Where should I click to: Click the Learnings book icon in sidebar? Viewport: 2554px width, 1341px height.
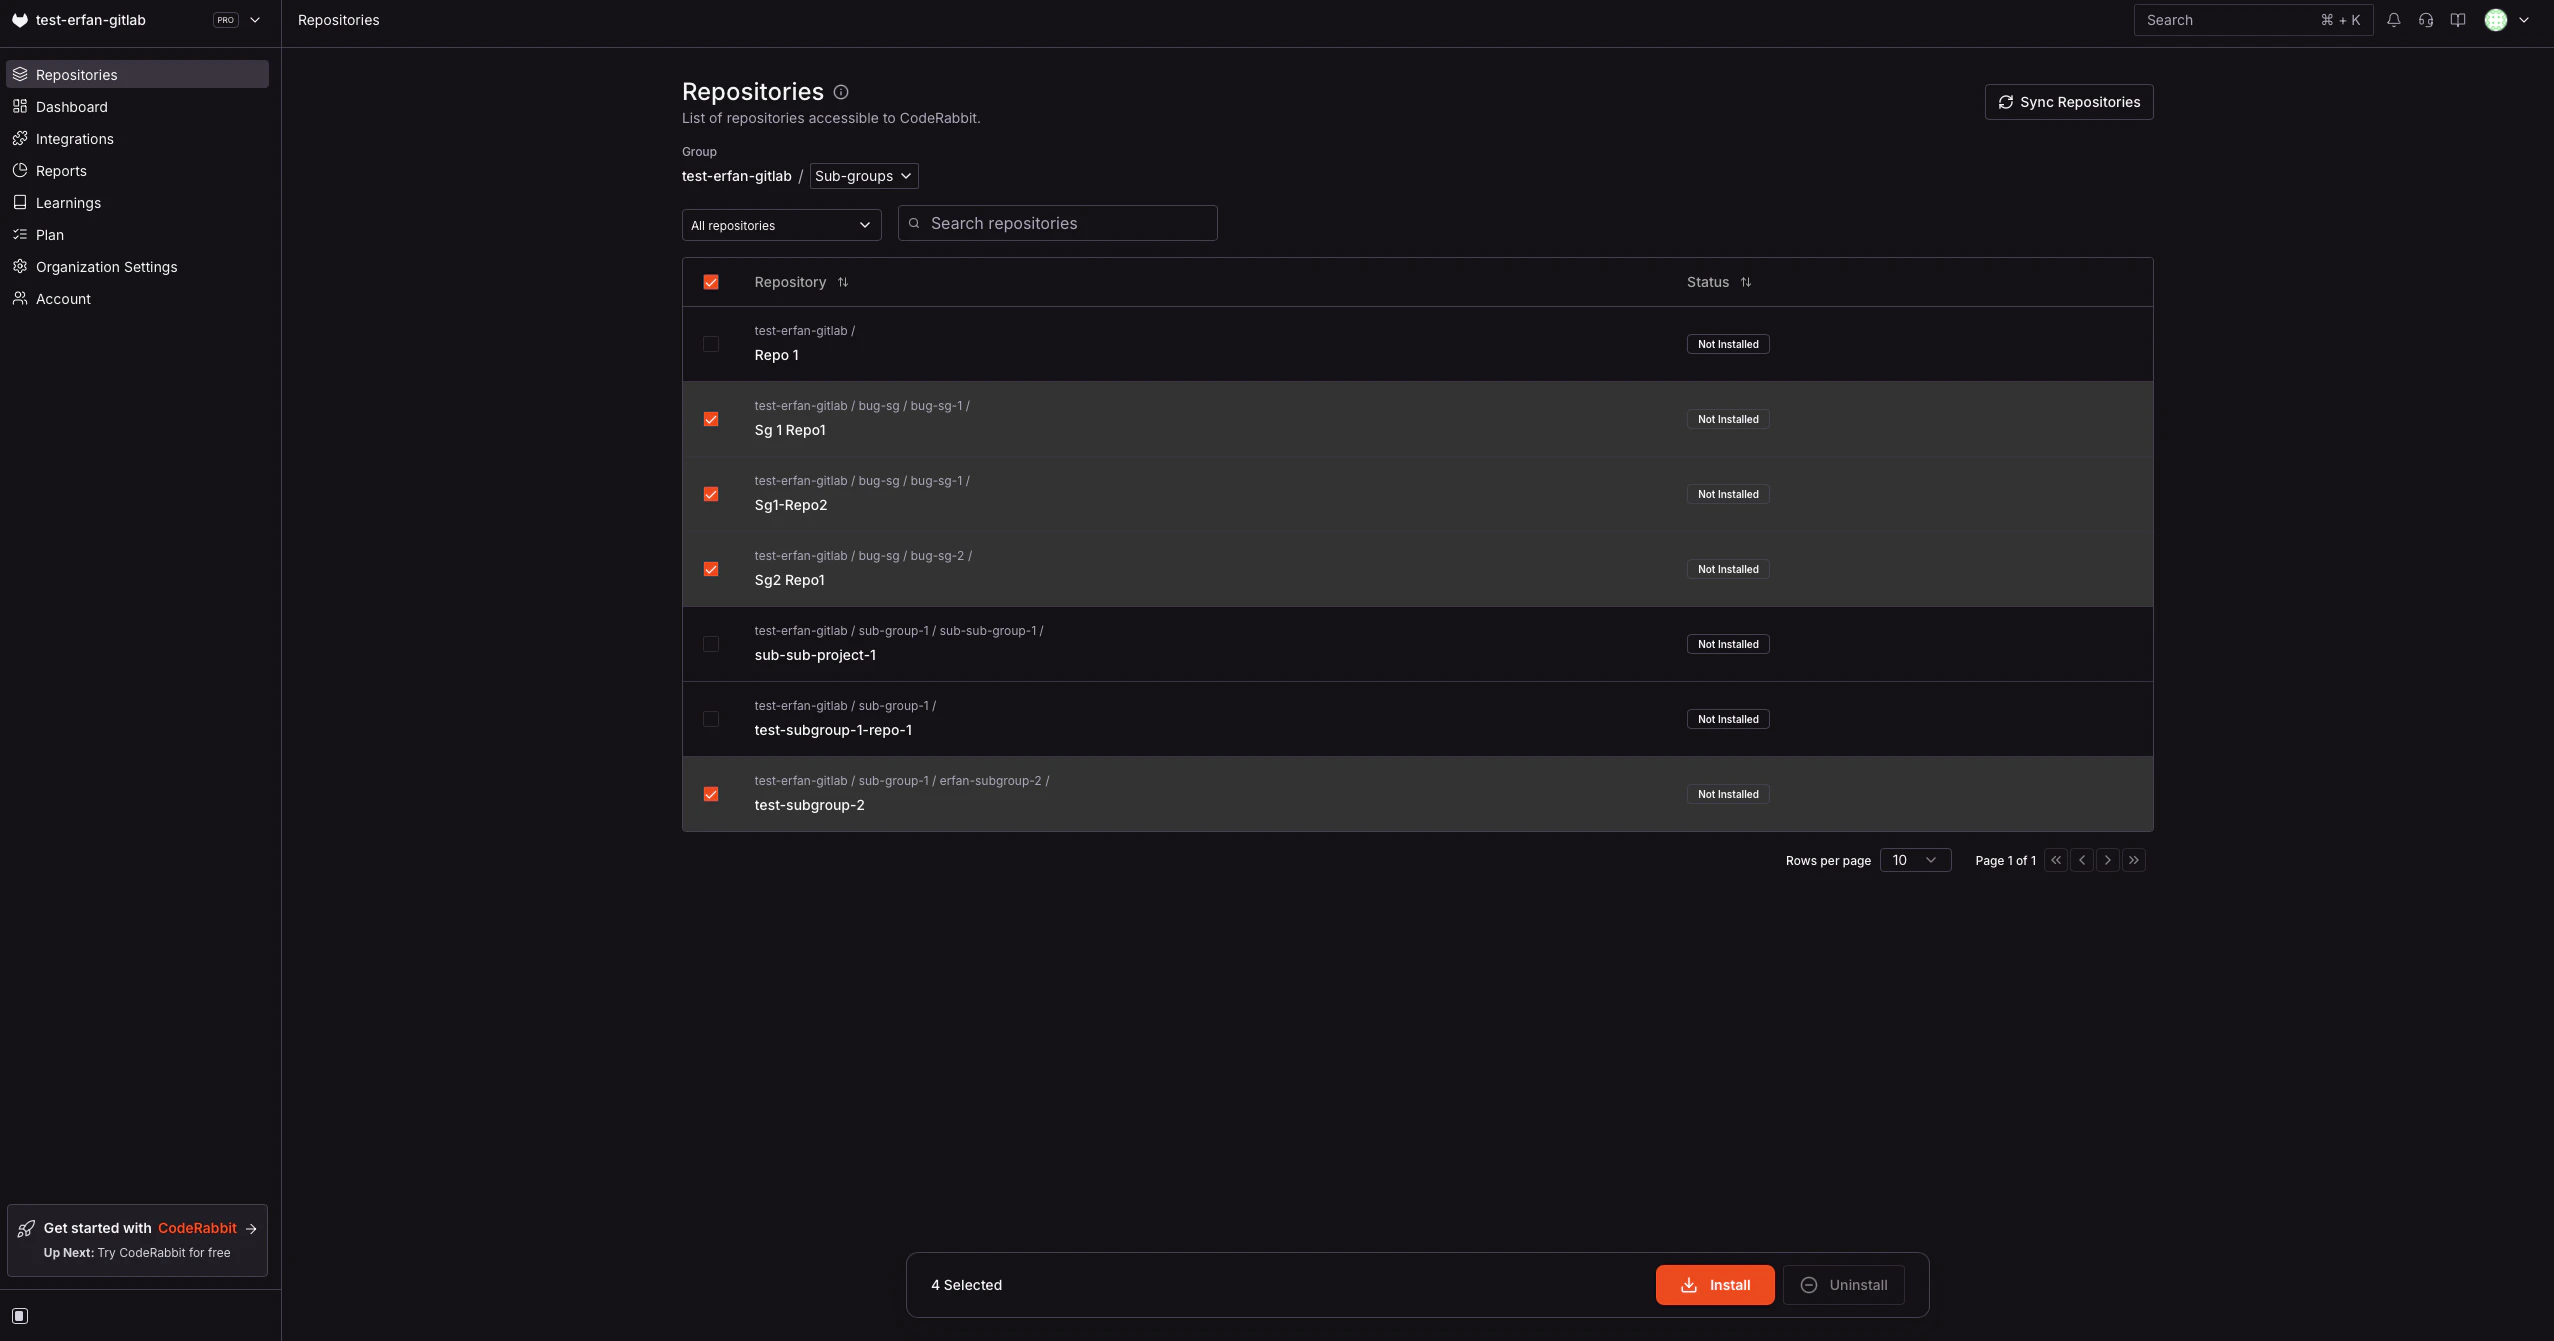point(20,202)
